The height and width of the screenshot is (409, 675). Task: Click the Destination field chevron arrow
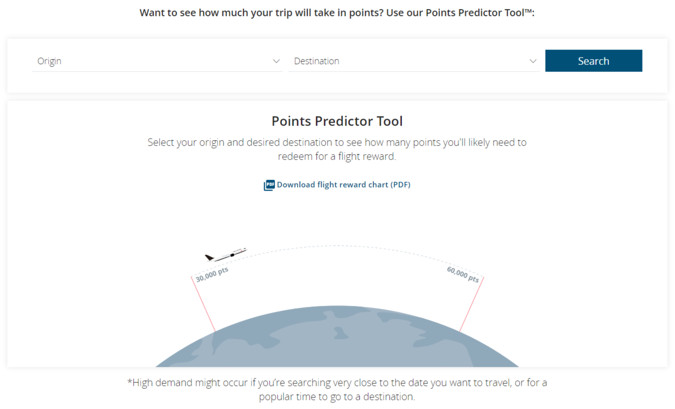click(532, 61)
